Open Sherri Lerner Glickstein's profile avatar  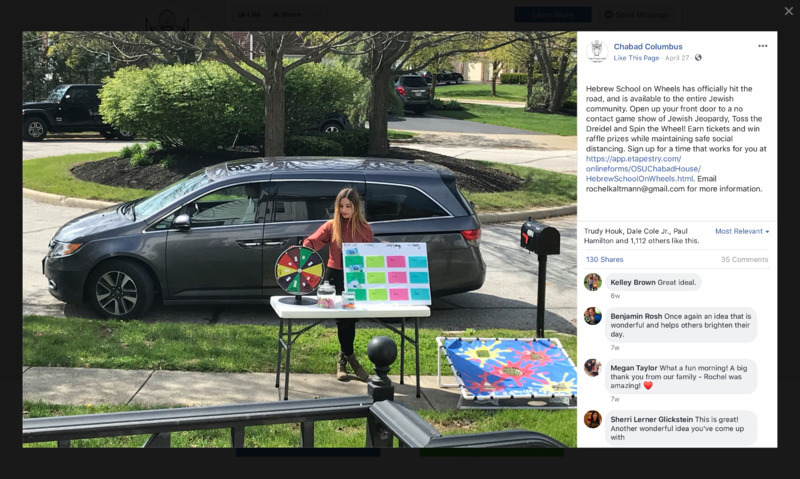[593, 419]
